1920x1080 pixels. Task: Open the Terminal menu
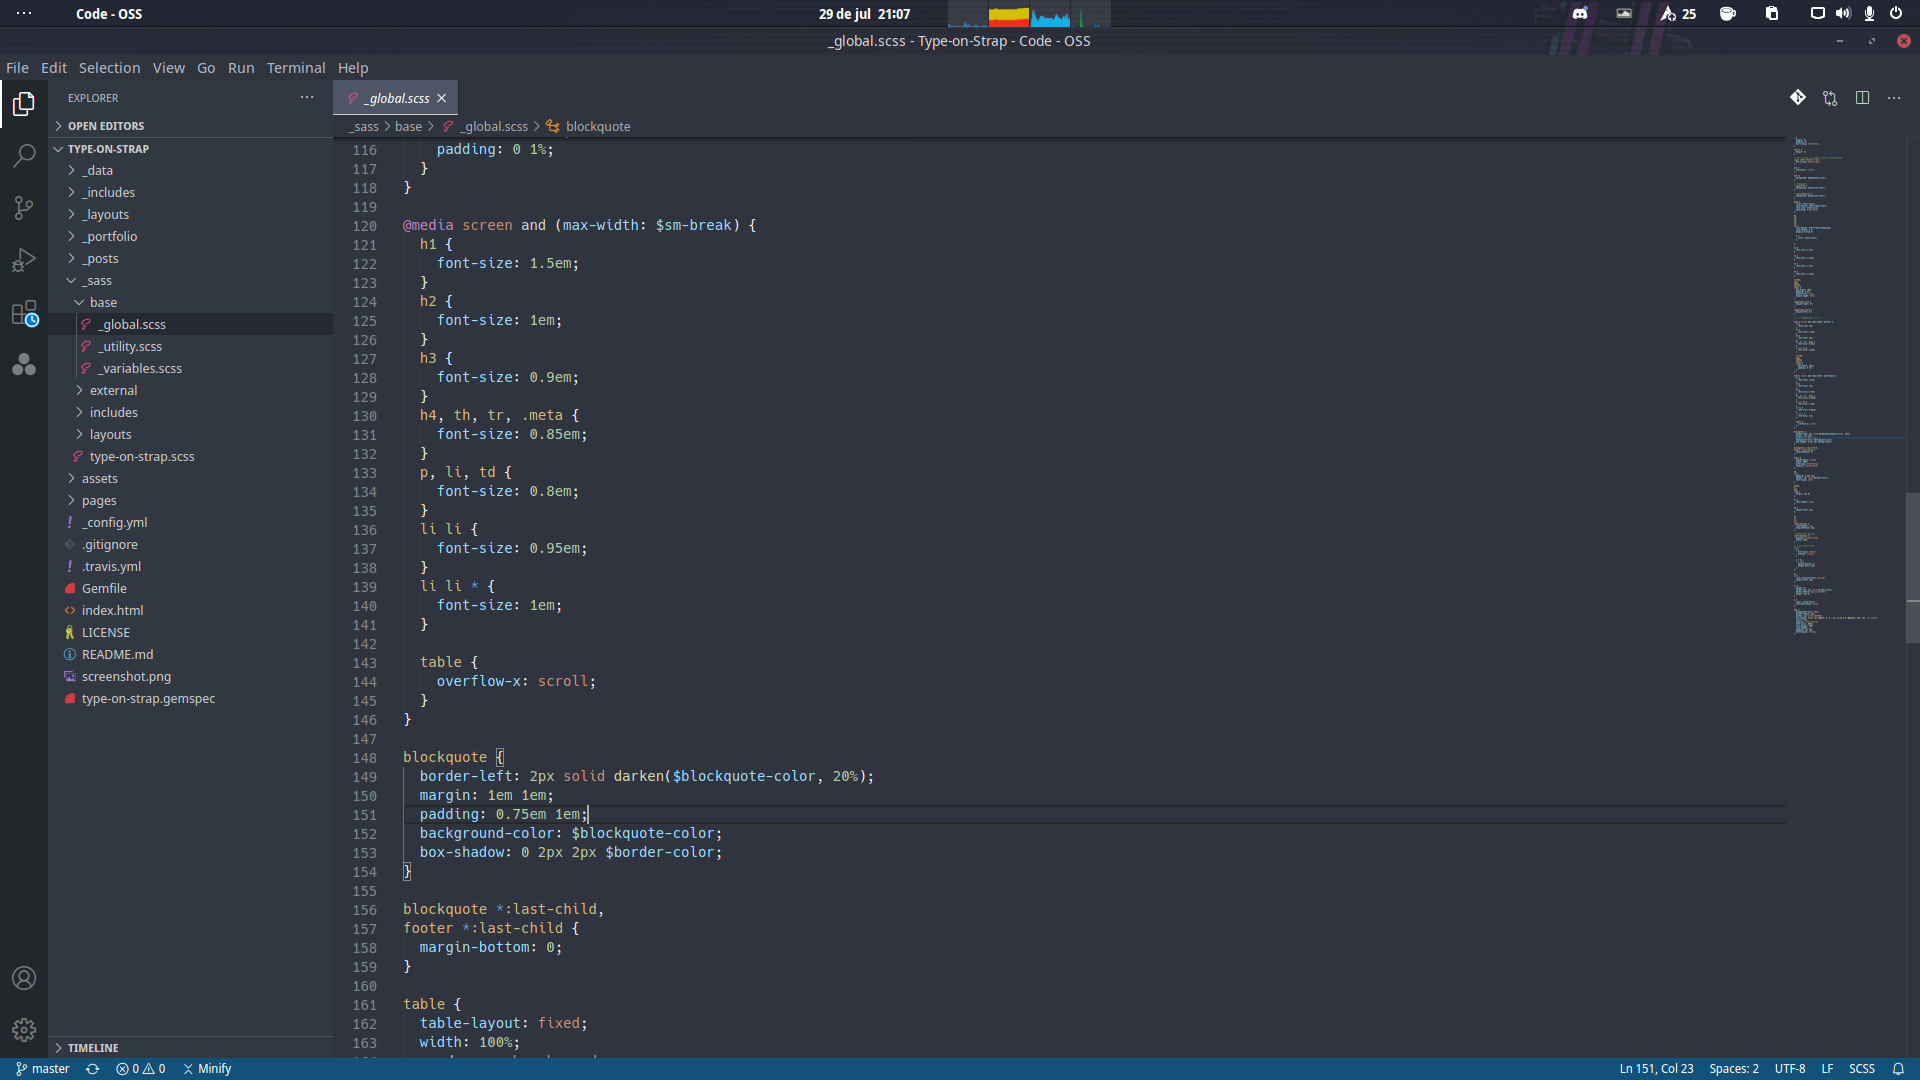point(295,68)
